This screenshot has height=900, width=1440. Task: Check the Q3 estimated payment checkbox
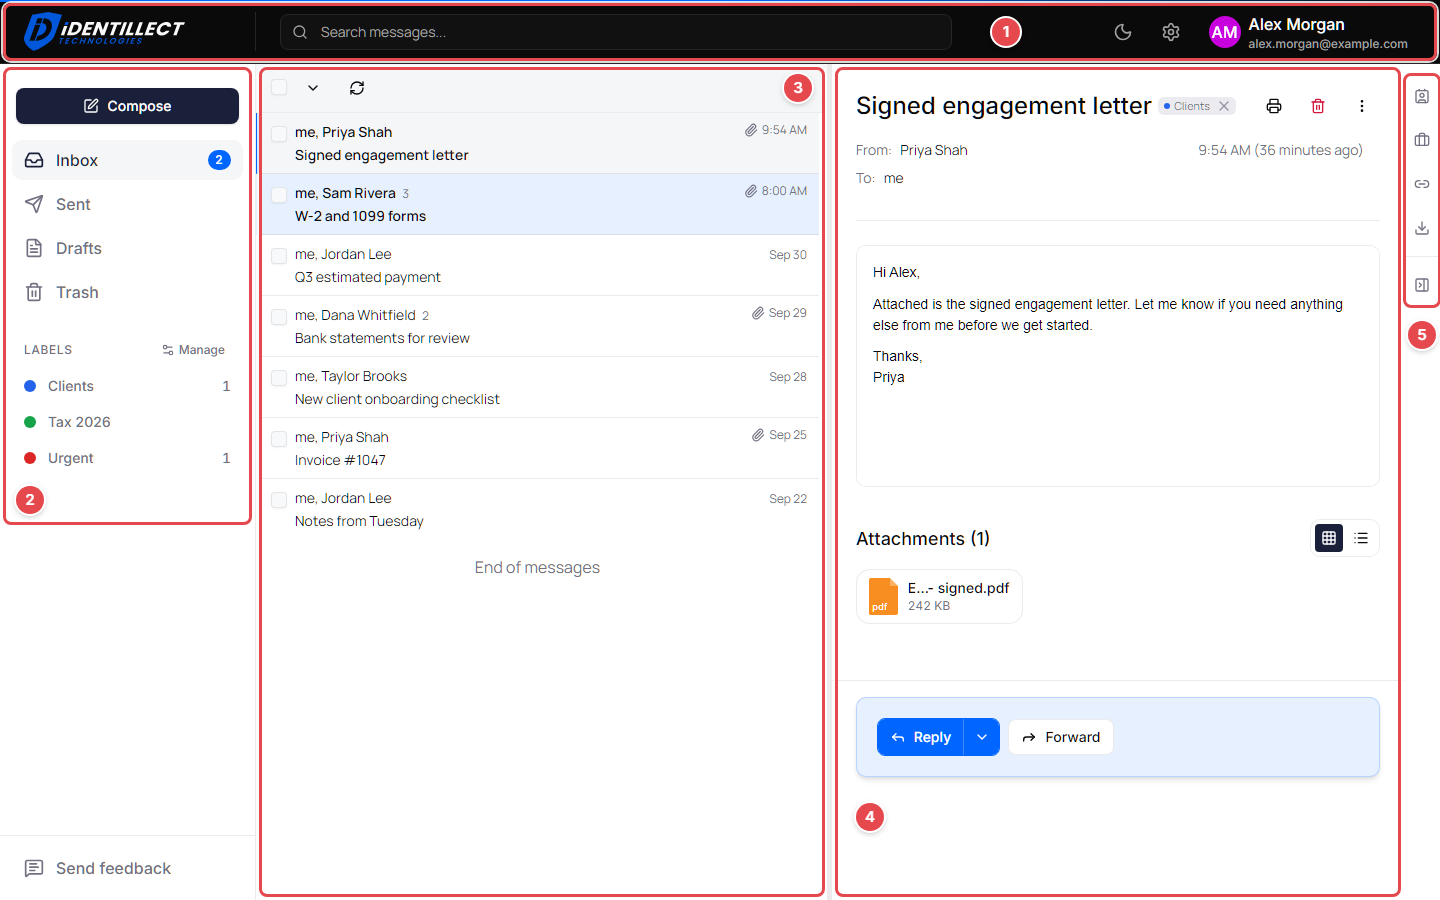coord(279,255)
